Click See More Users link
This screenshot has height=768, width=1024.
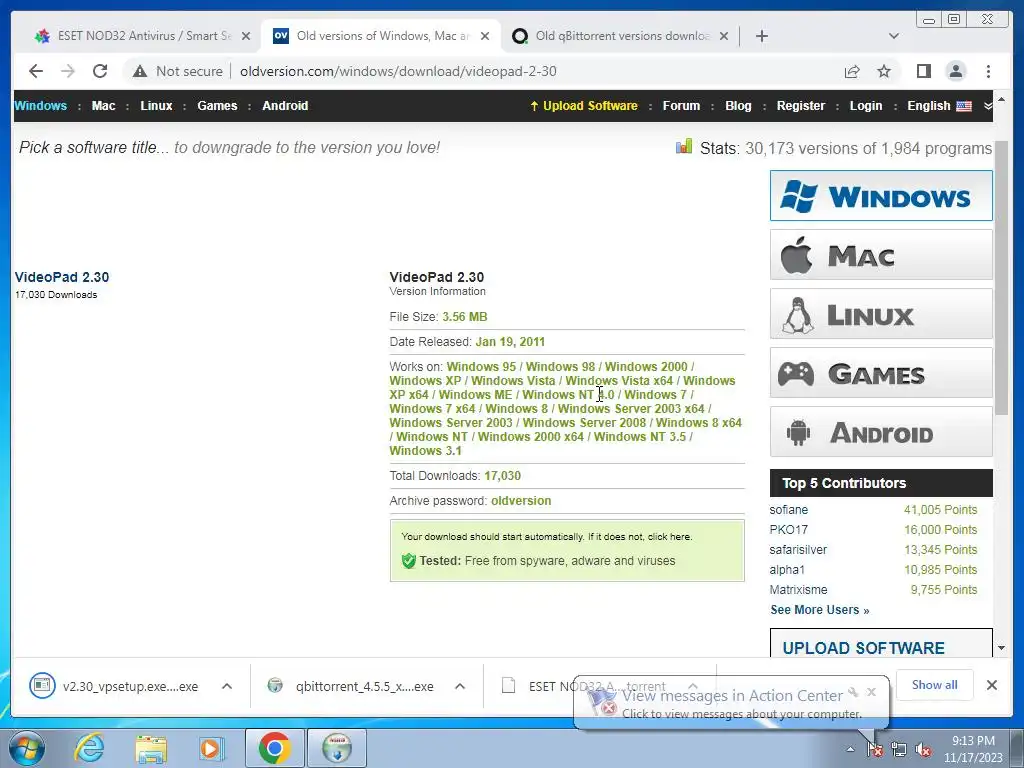[x=820, y=610]
